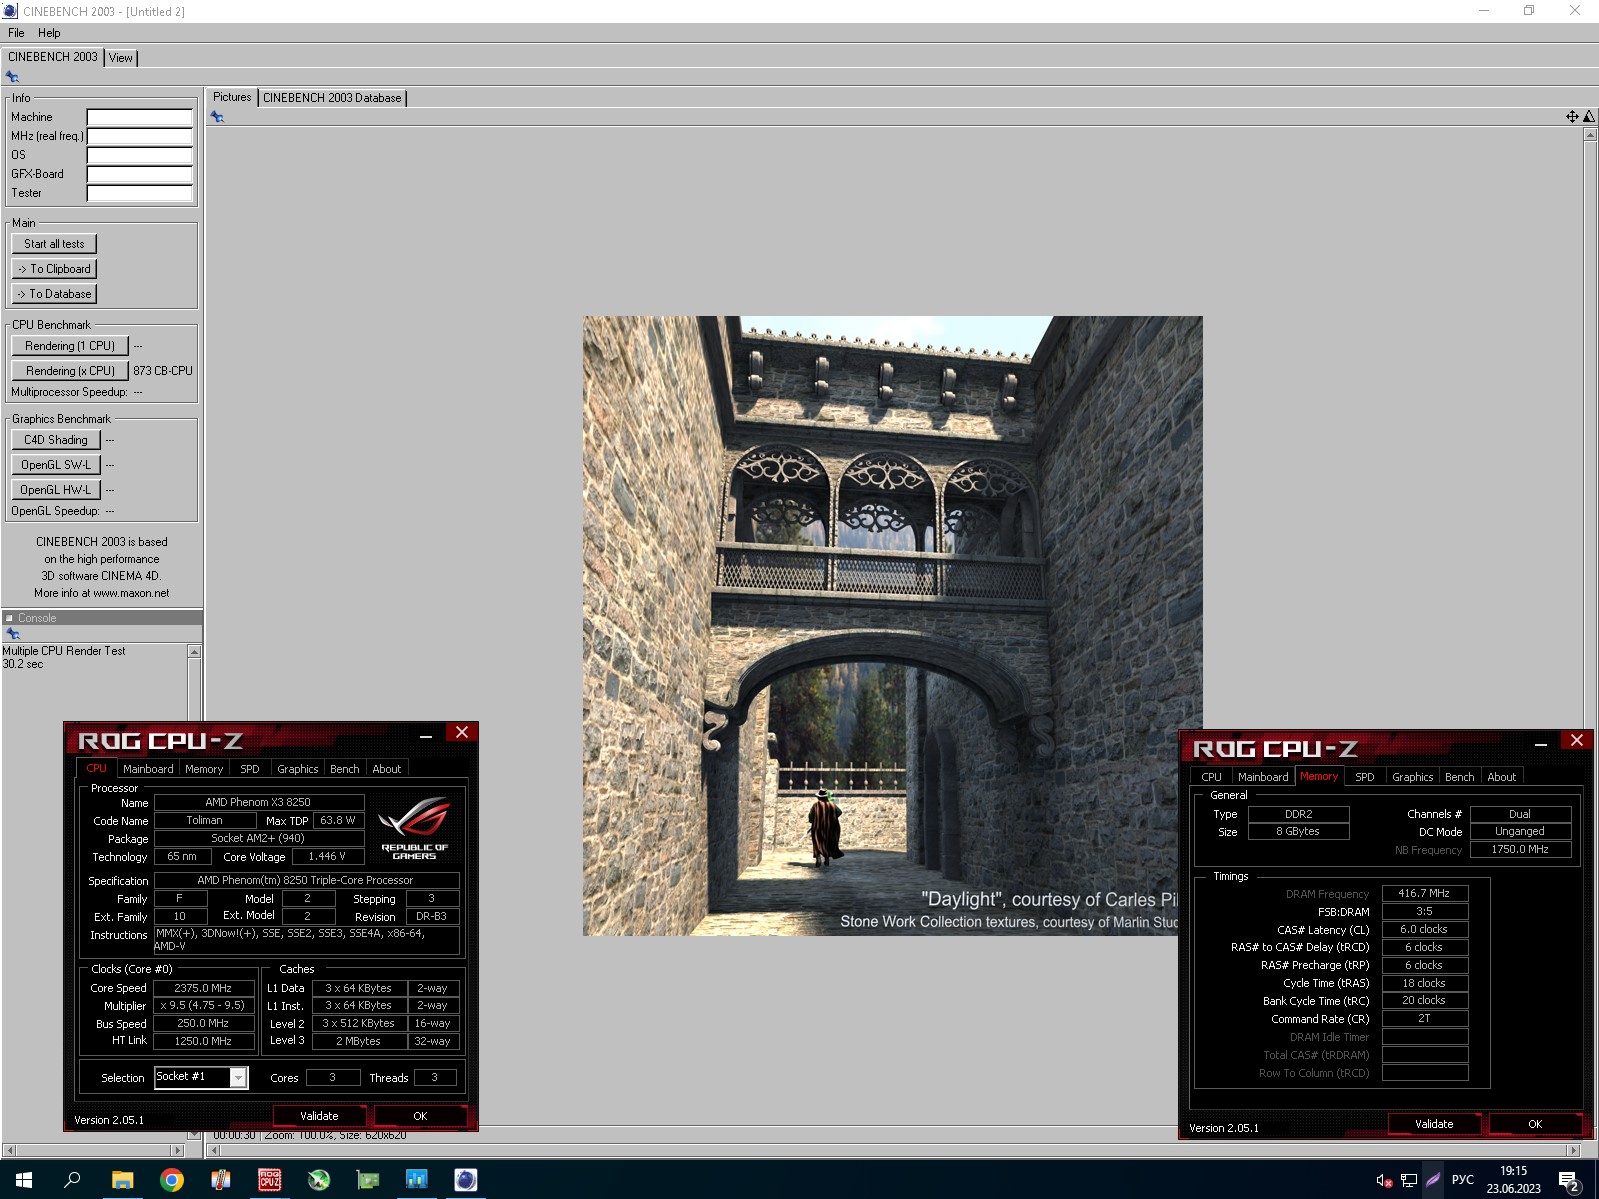Open the File menu
The width and height of the screenshot is (1599, 1199).
[16, 33]
